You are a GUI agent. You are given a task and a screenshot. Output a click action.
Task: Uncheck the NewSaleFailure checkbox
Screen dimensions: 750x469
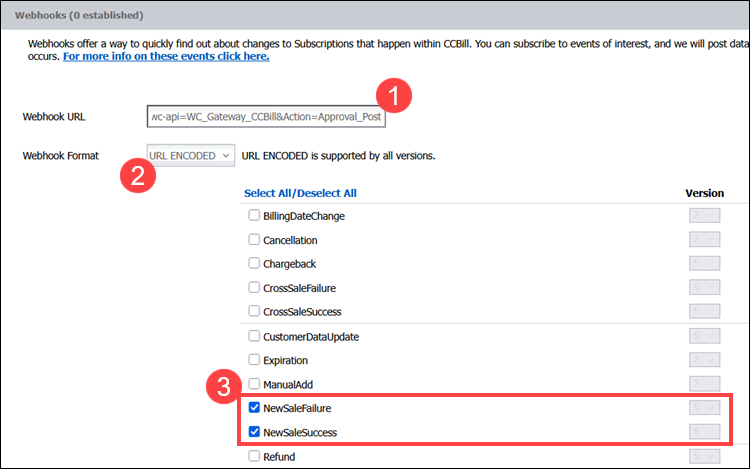[254, 408]
